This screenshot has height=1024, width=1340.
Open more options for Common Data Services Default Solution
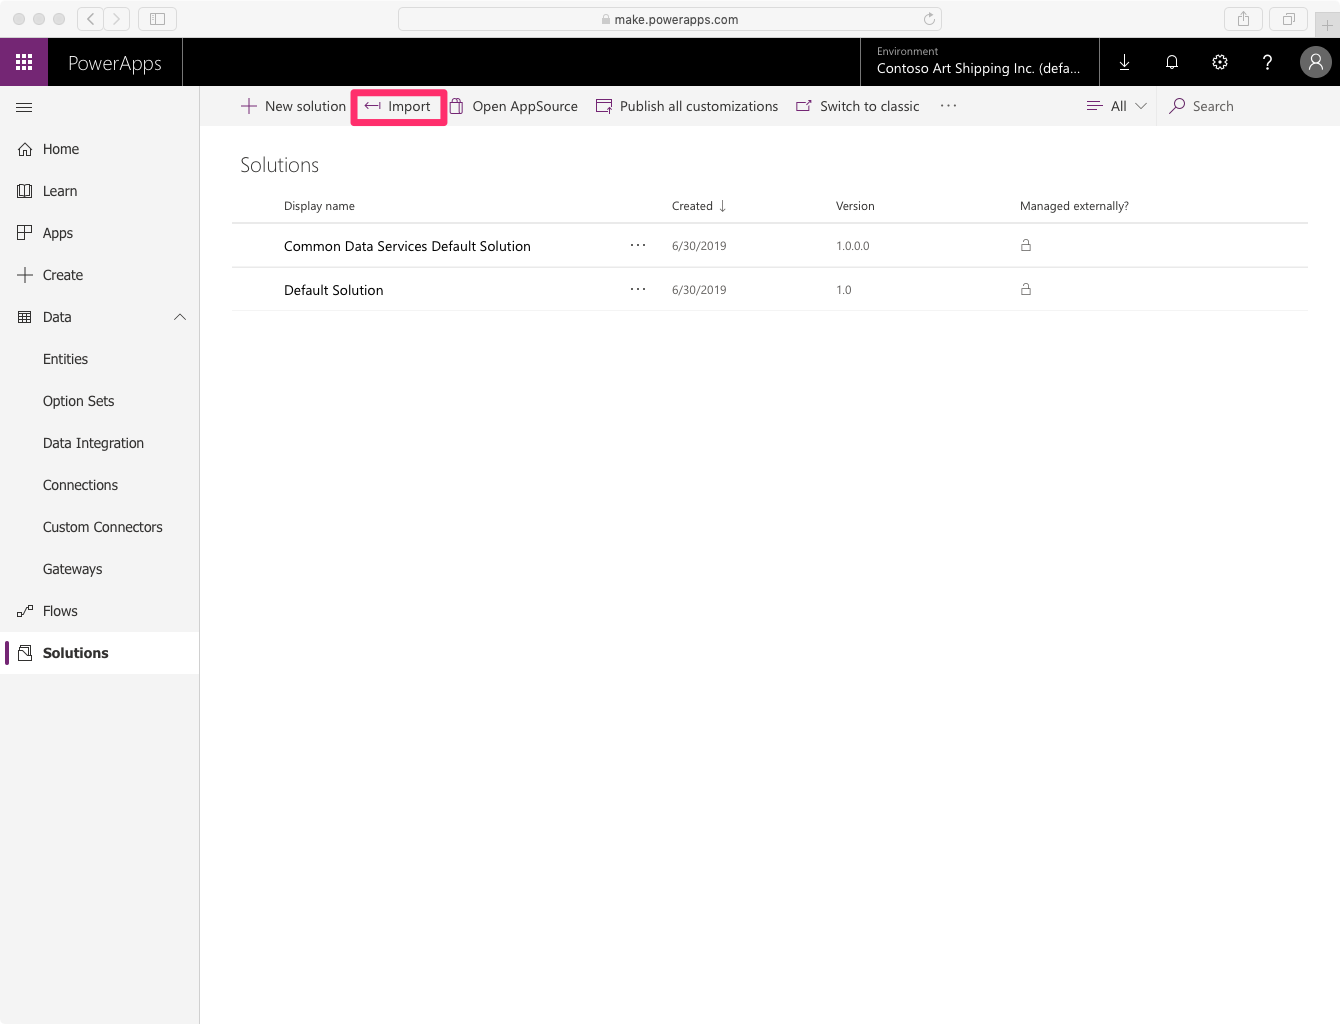click(x=638, y=245)
